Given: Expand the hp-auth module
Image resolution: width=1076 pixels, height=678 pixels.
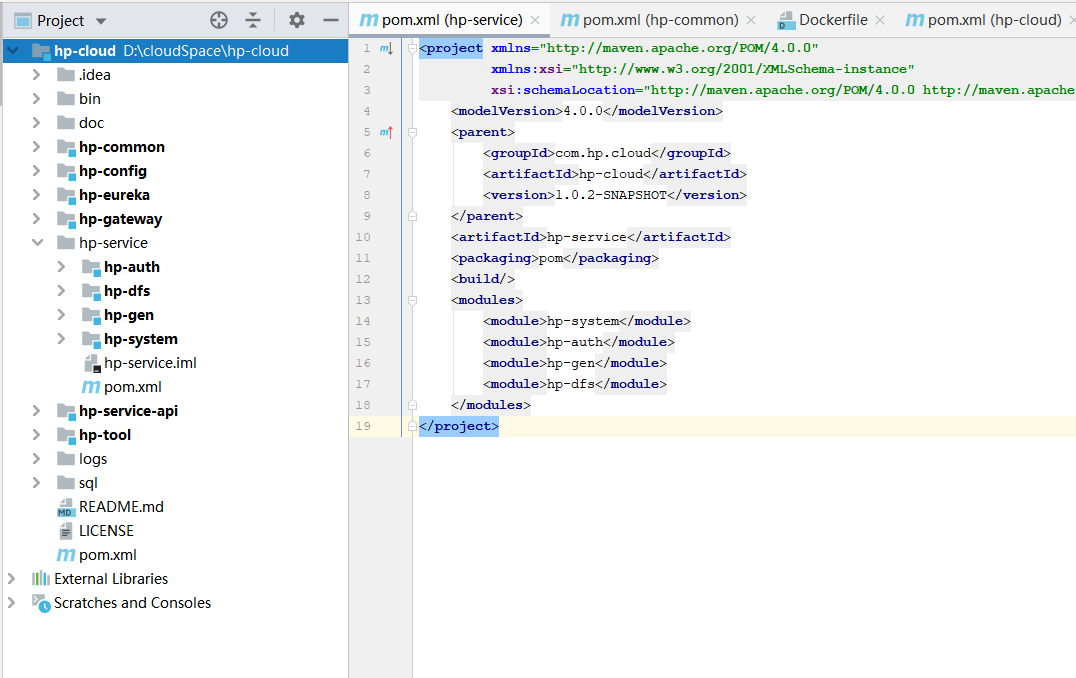Looking at the screenshot, I should click(x=61, y=267).
